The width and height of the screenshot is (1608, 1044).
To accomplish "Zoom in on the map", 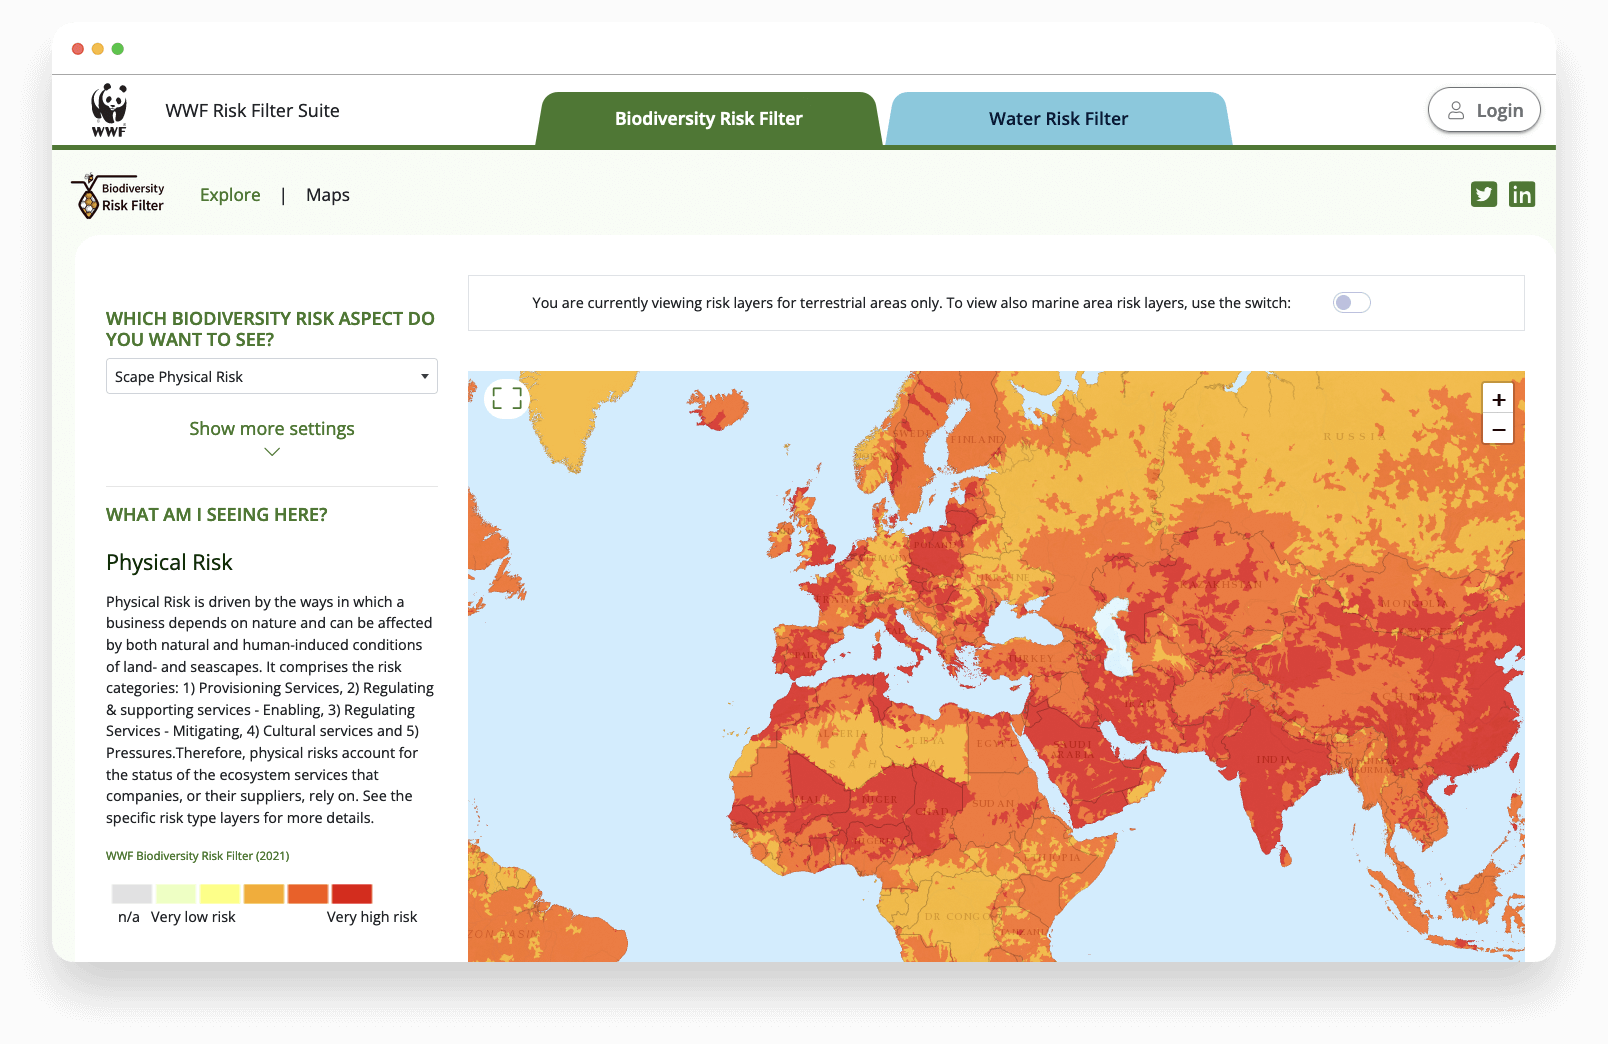I will 1498,398.
